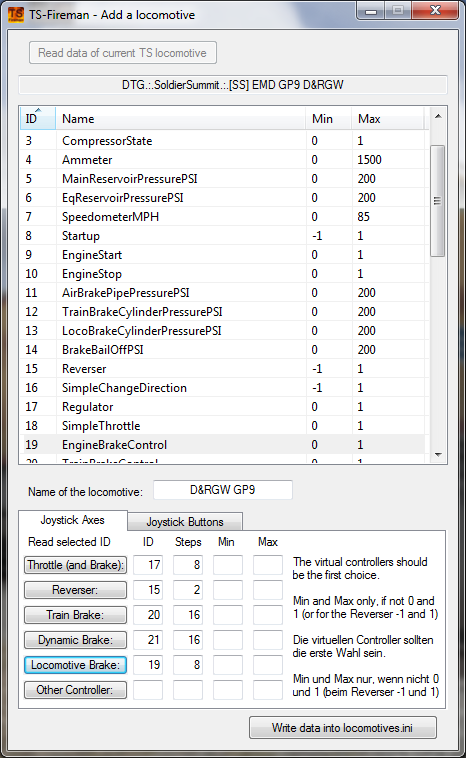Click the Dynamic Brake Steps field
This screenshot has width=466, height=758.
point(188,640)
